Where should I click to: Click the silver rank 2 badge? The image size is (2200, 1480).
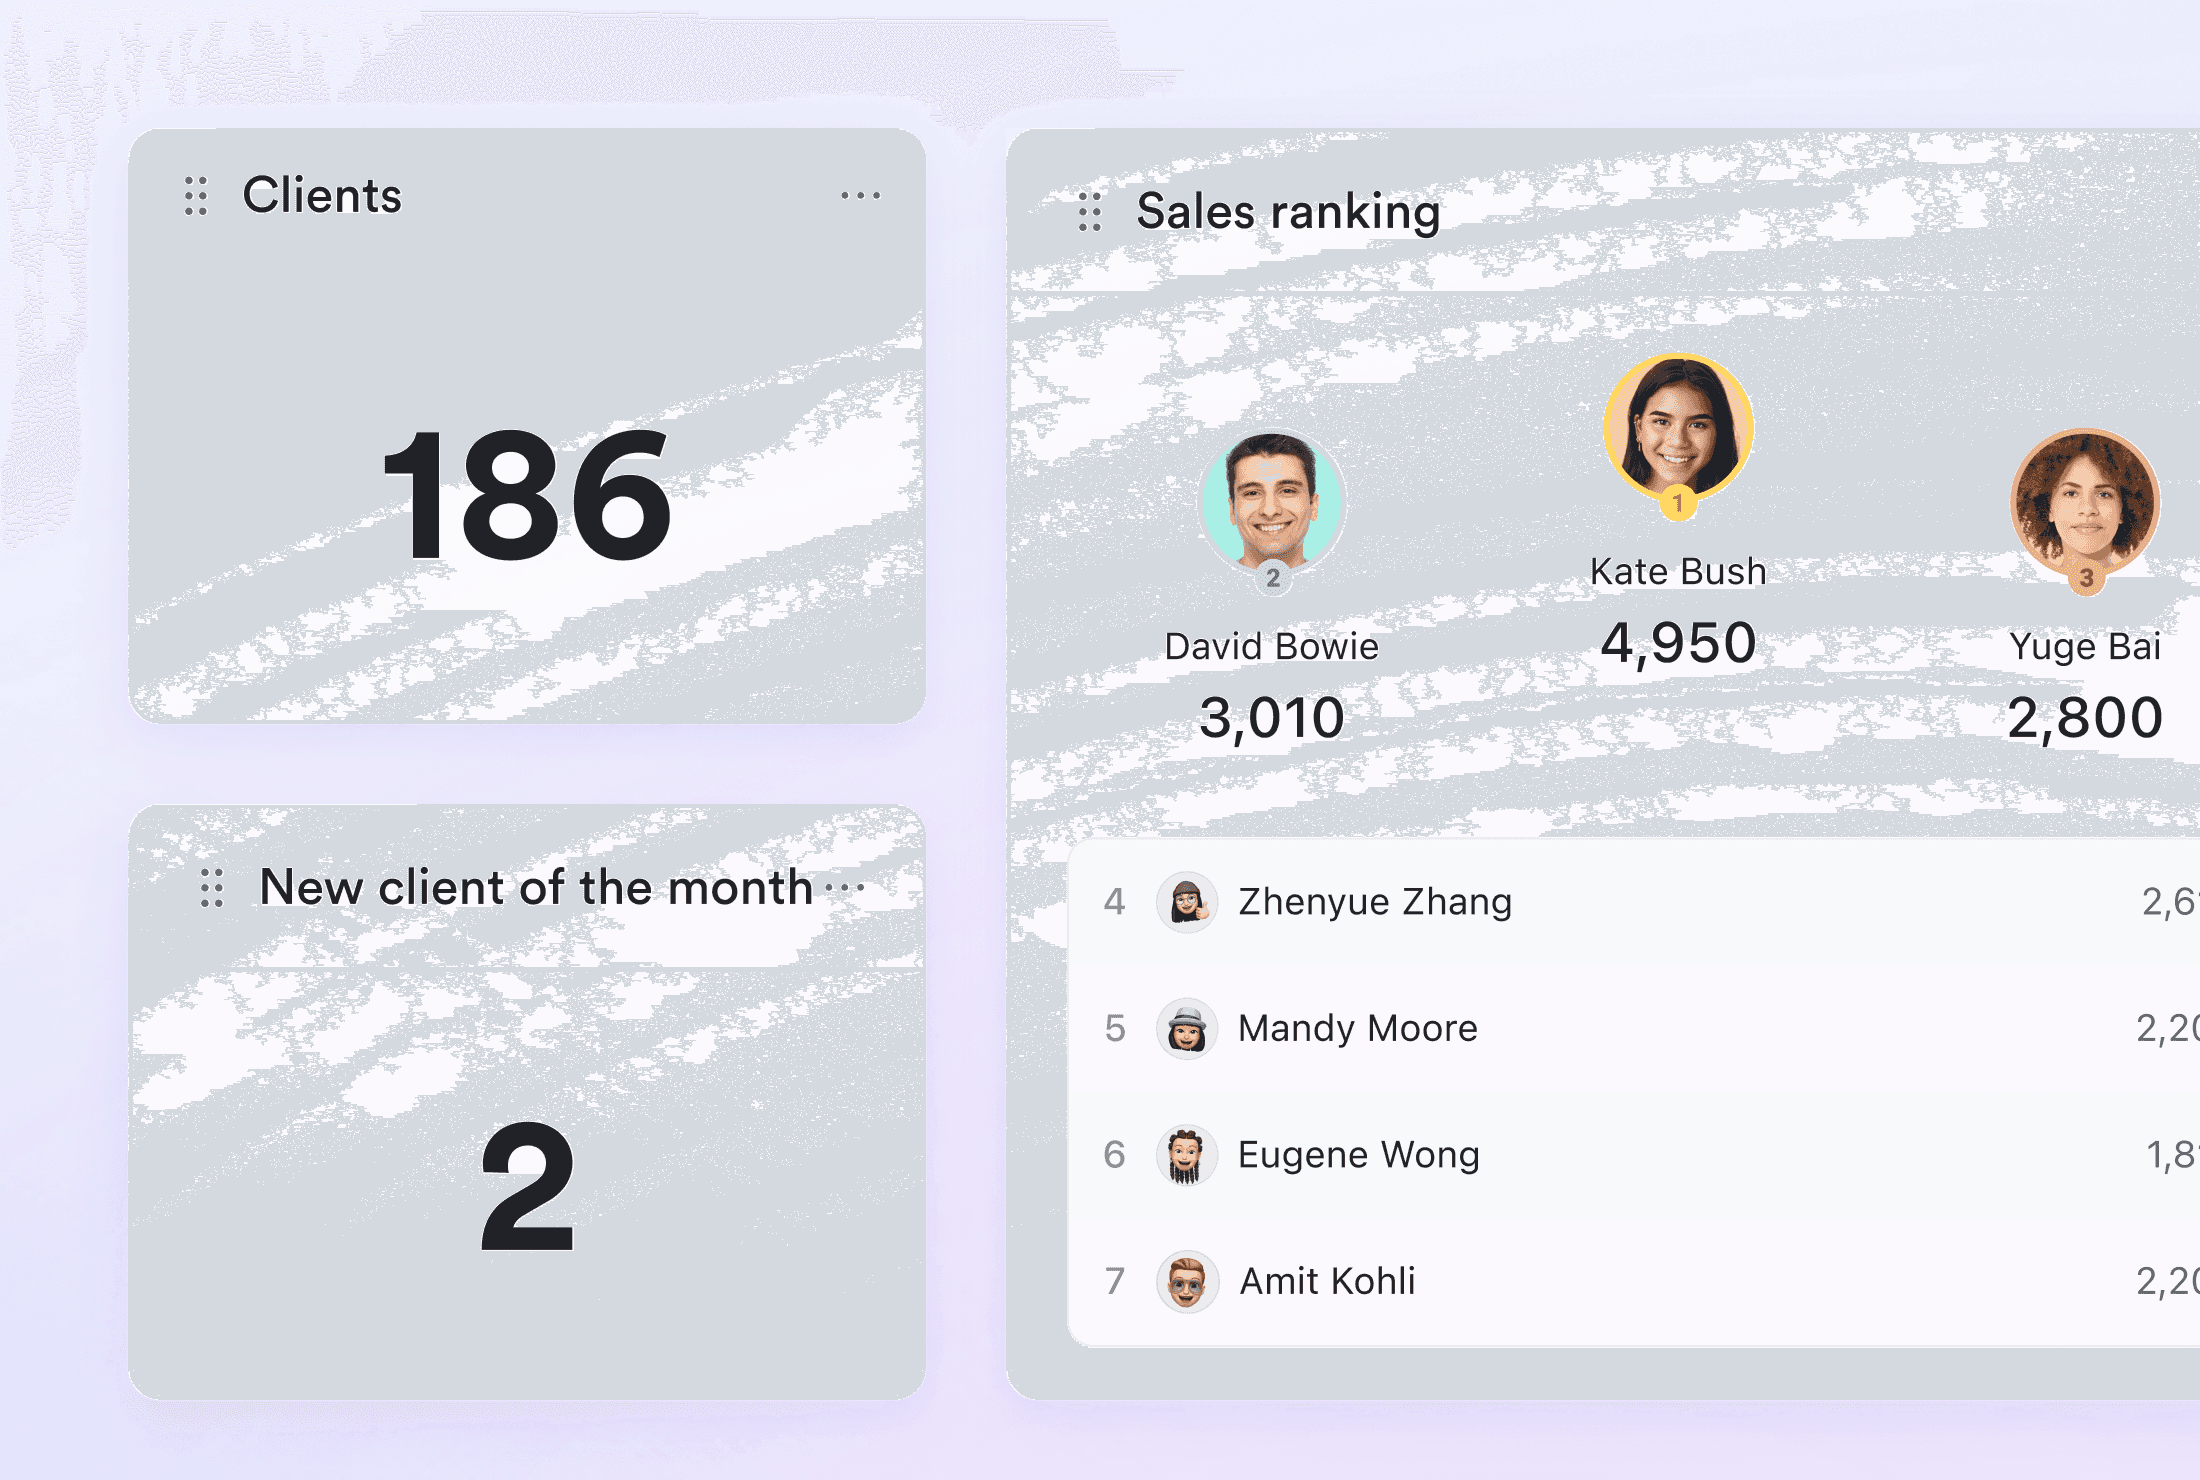1272,578
